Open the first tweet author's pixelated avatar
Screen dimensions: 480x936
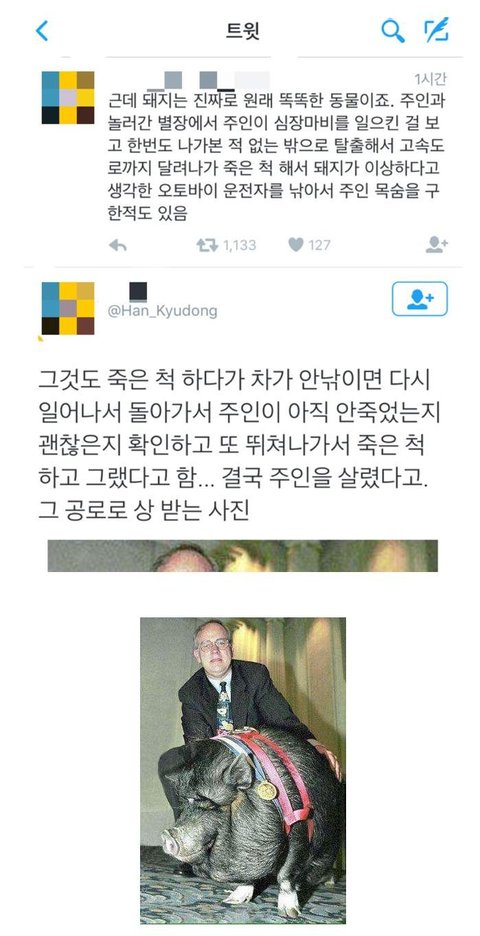(x=68, y=97)
